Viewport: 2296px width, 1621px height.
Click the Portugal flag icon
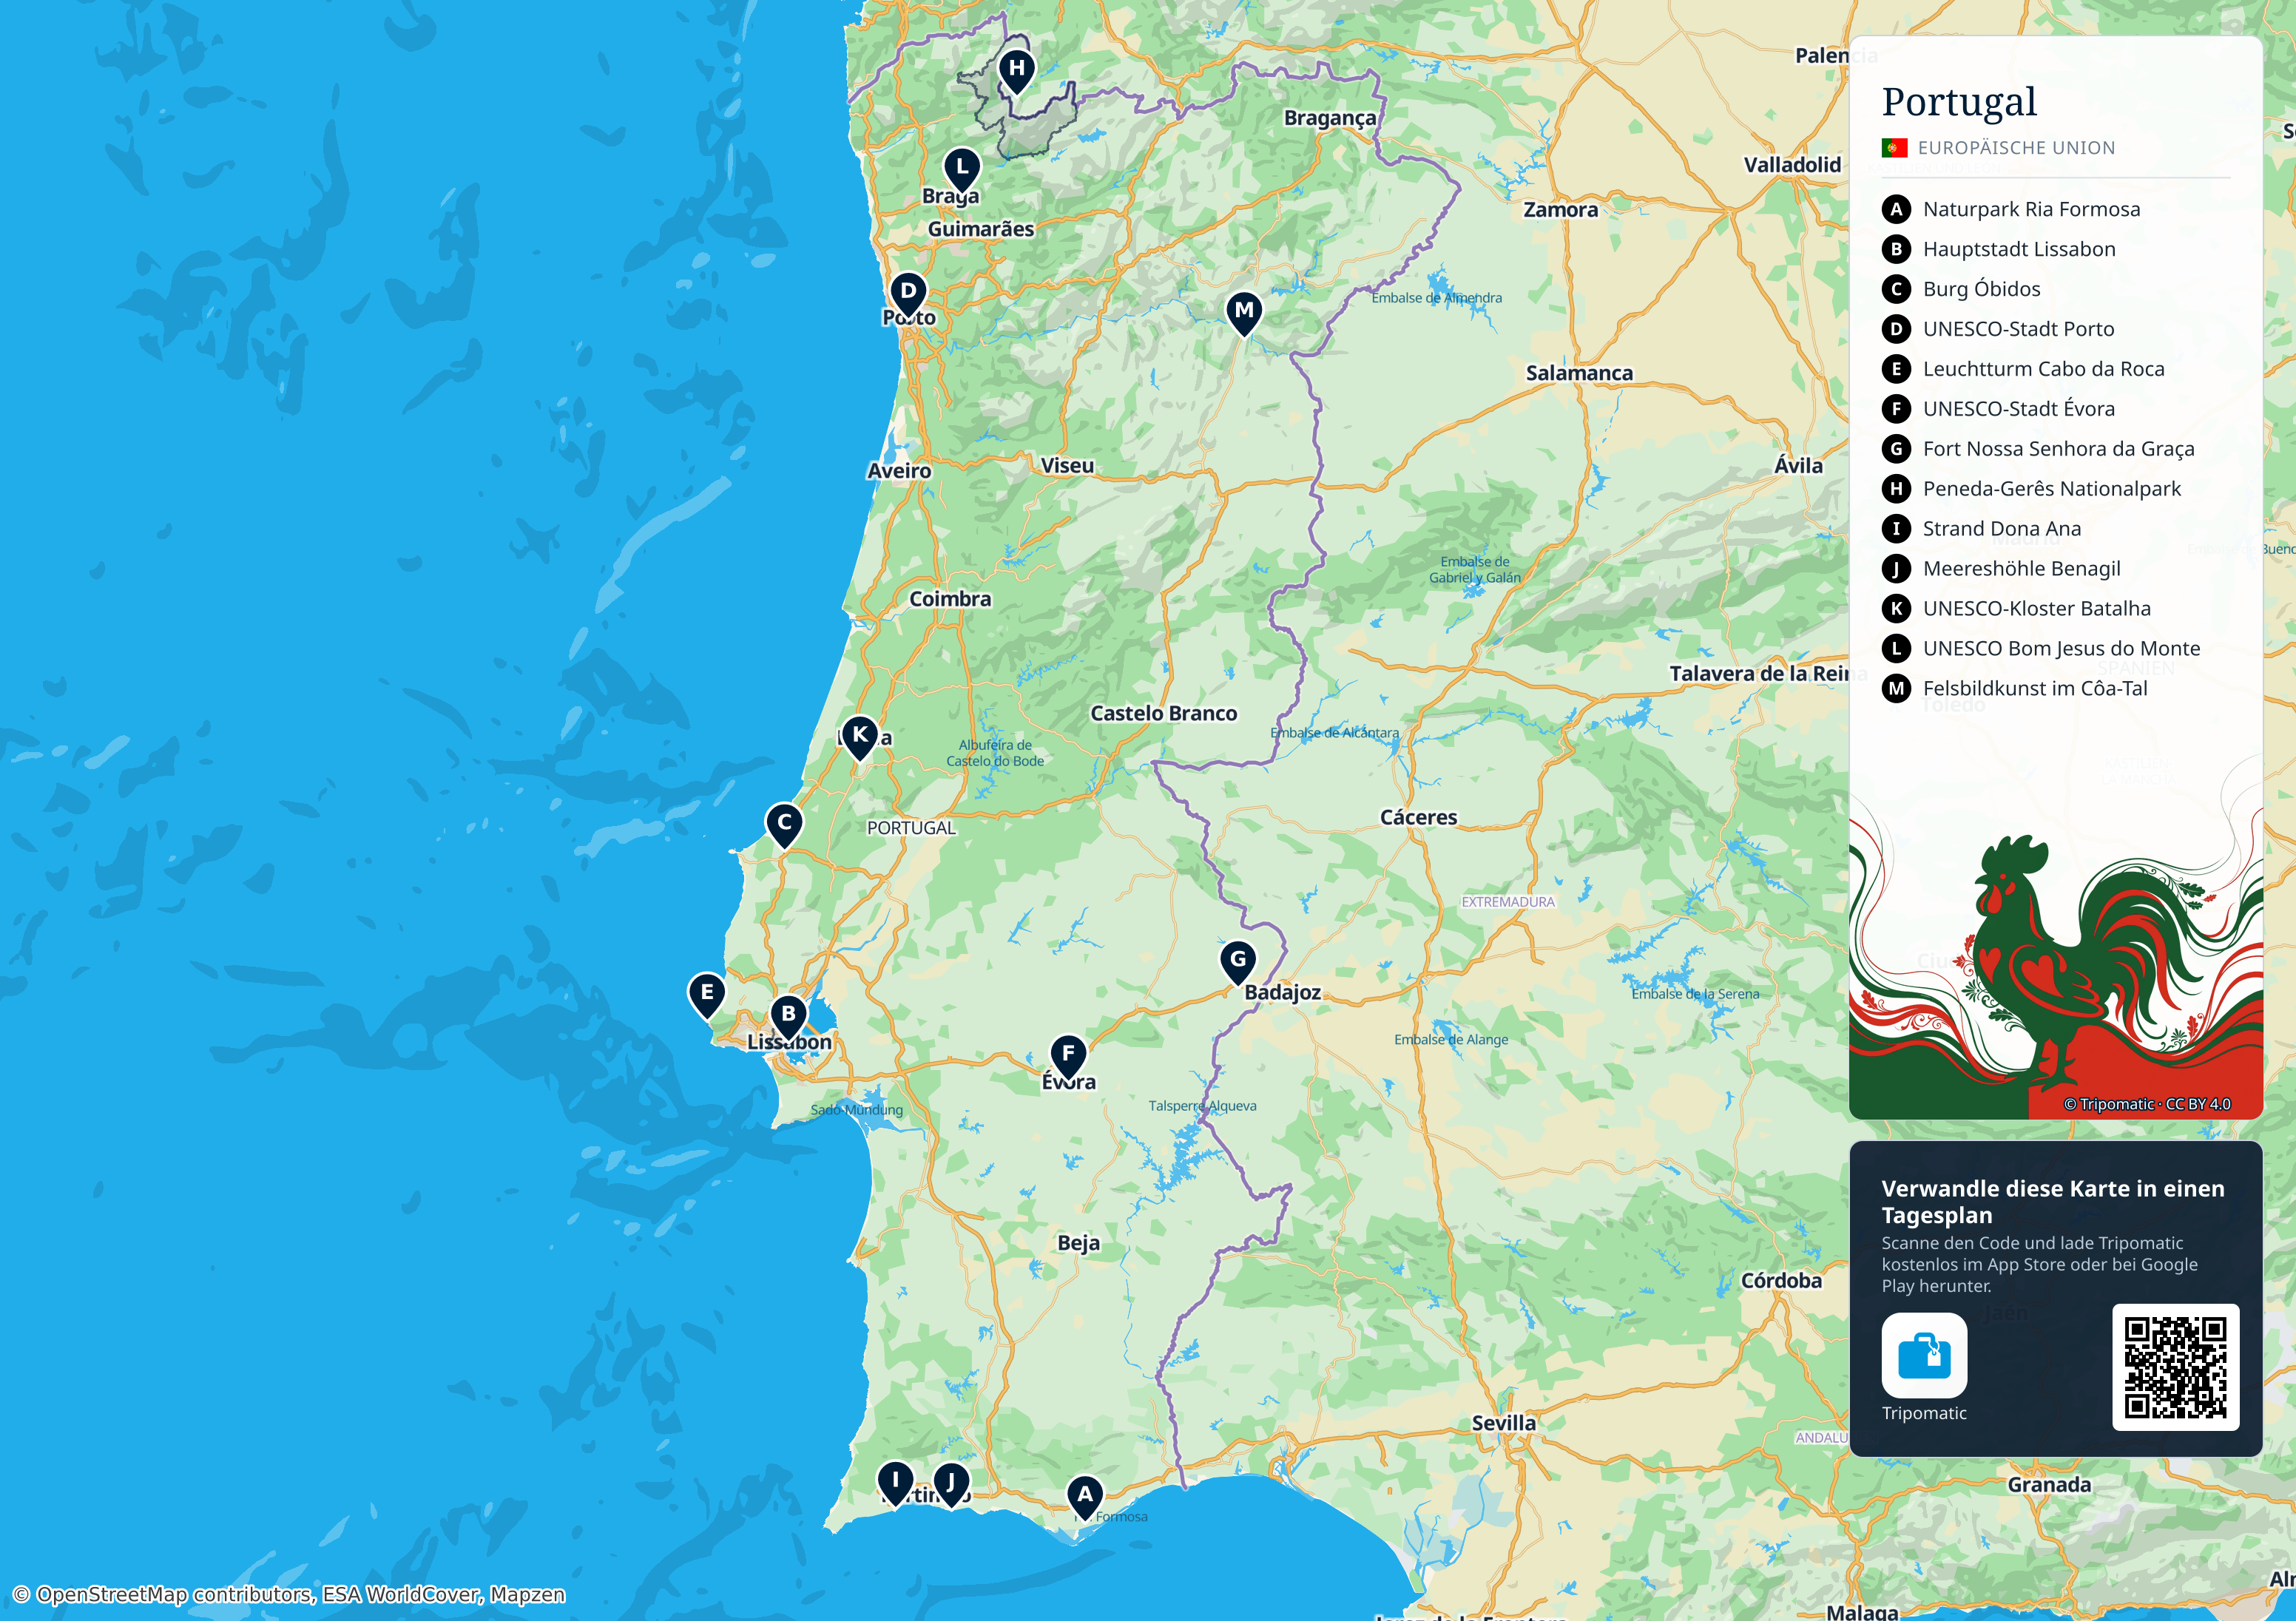click(x=1894, y=148)
